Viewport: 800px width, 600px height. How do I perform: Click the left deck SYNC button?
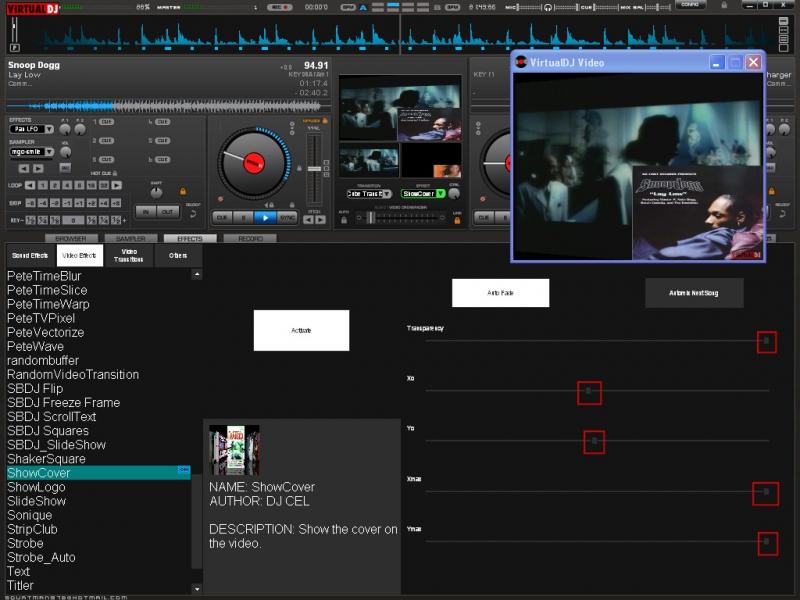coord(287,217)
